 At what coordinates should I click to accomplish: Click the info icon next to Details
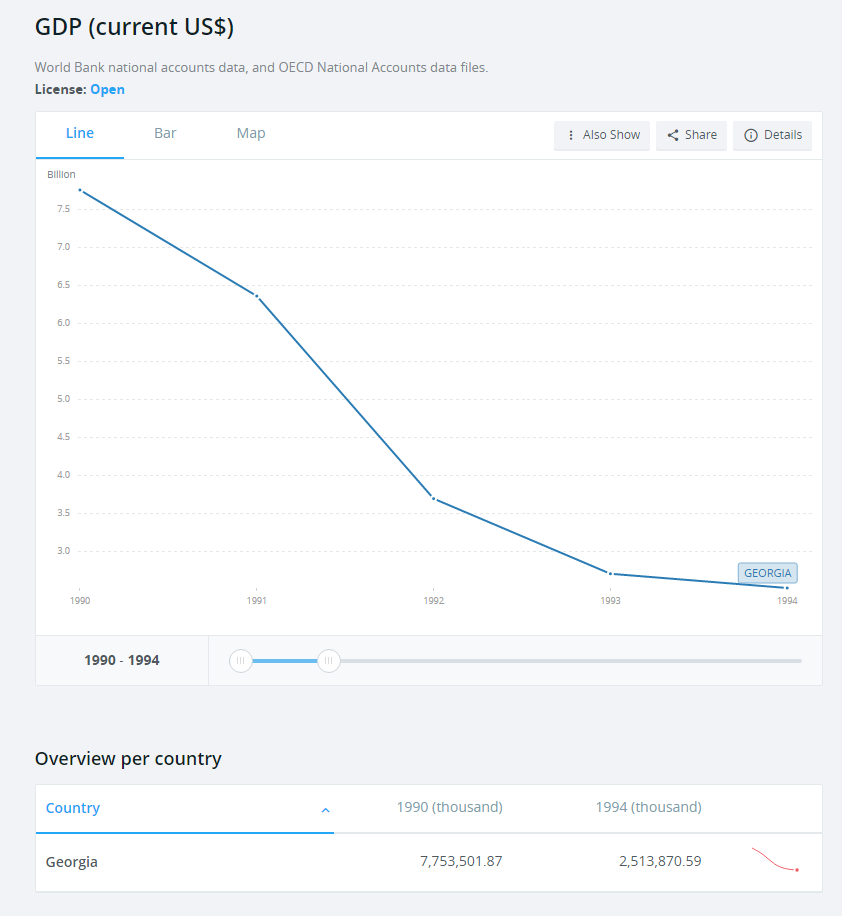(x=751, y=135)
